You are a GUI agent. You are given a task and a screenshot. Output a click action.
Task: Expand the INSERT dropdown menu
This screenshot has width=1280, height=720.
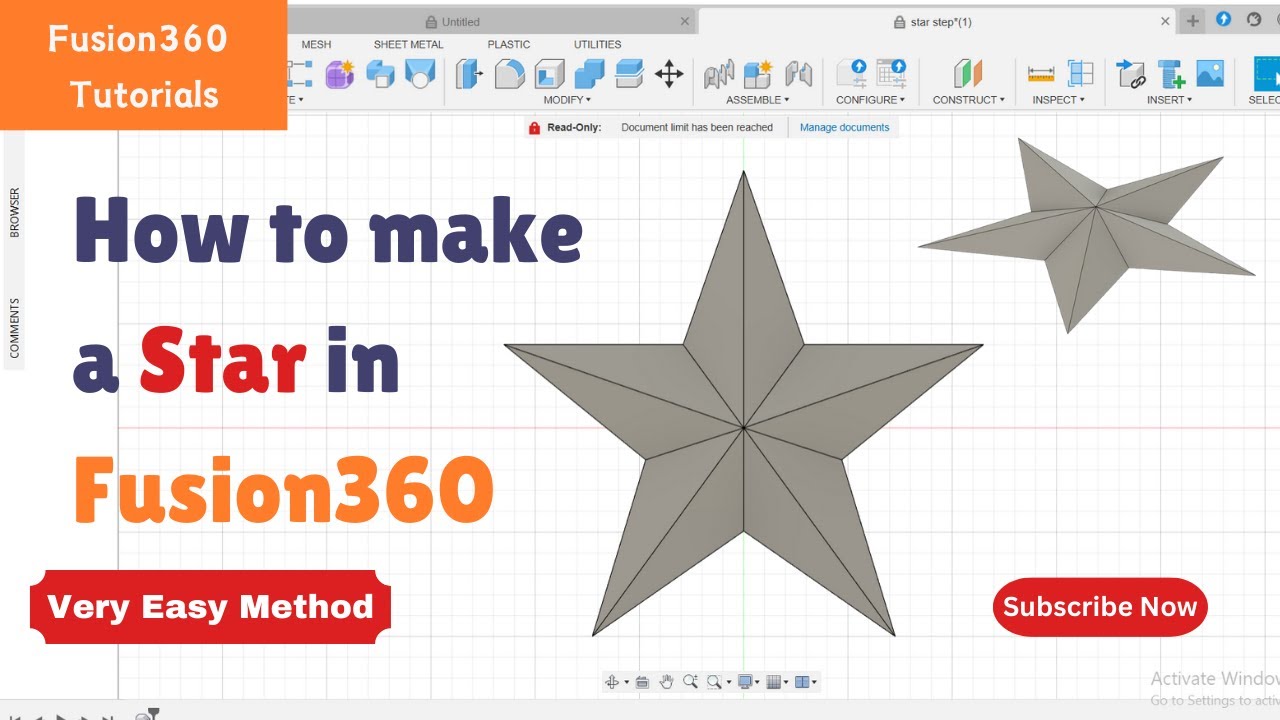click(1170, 100)
